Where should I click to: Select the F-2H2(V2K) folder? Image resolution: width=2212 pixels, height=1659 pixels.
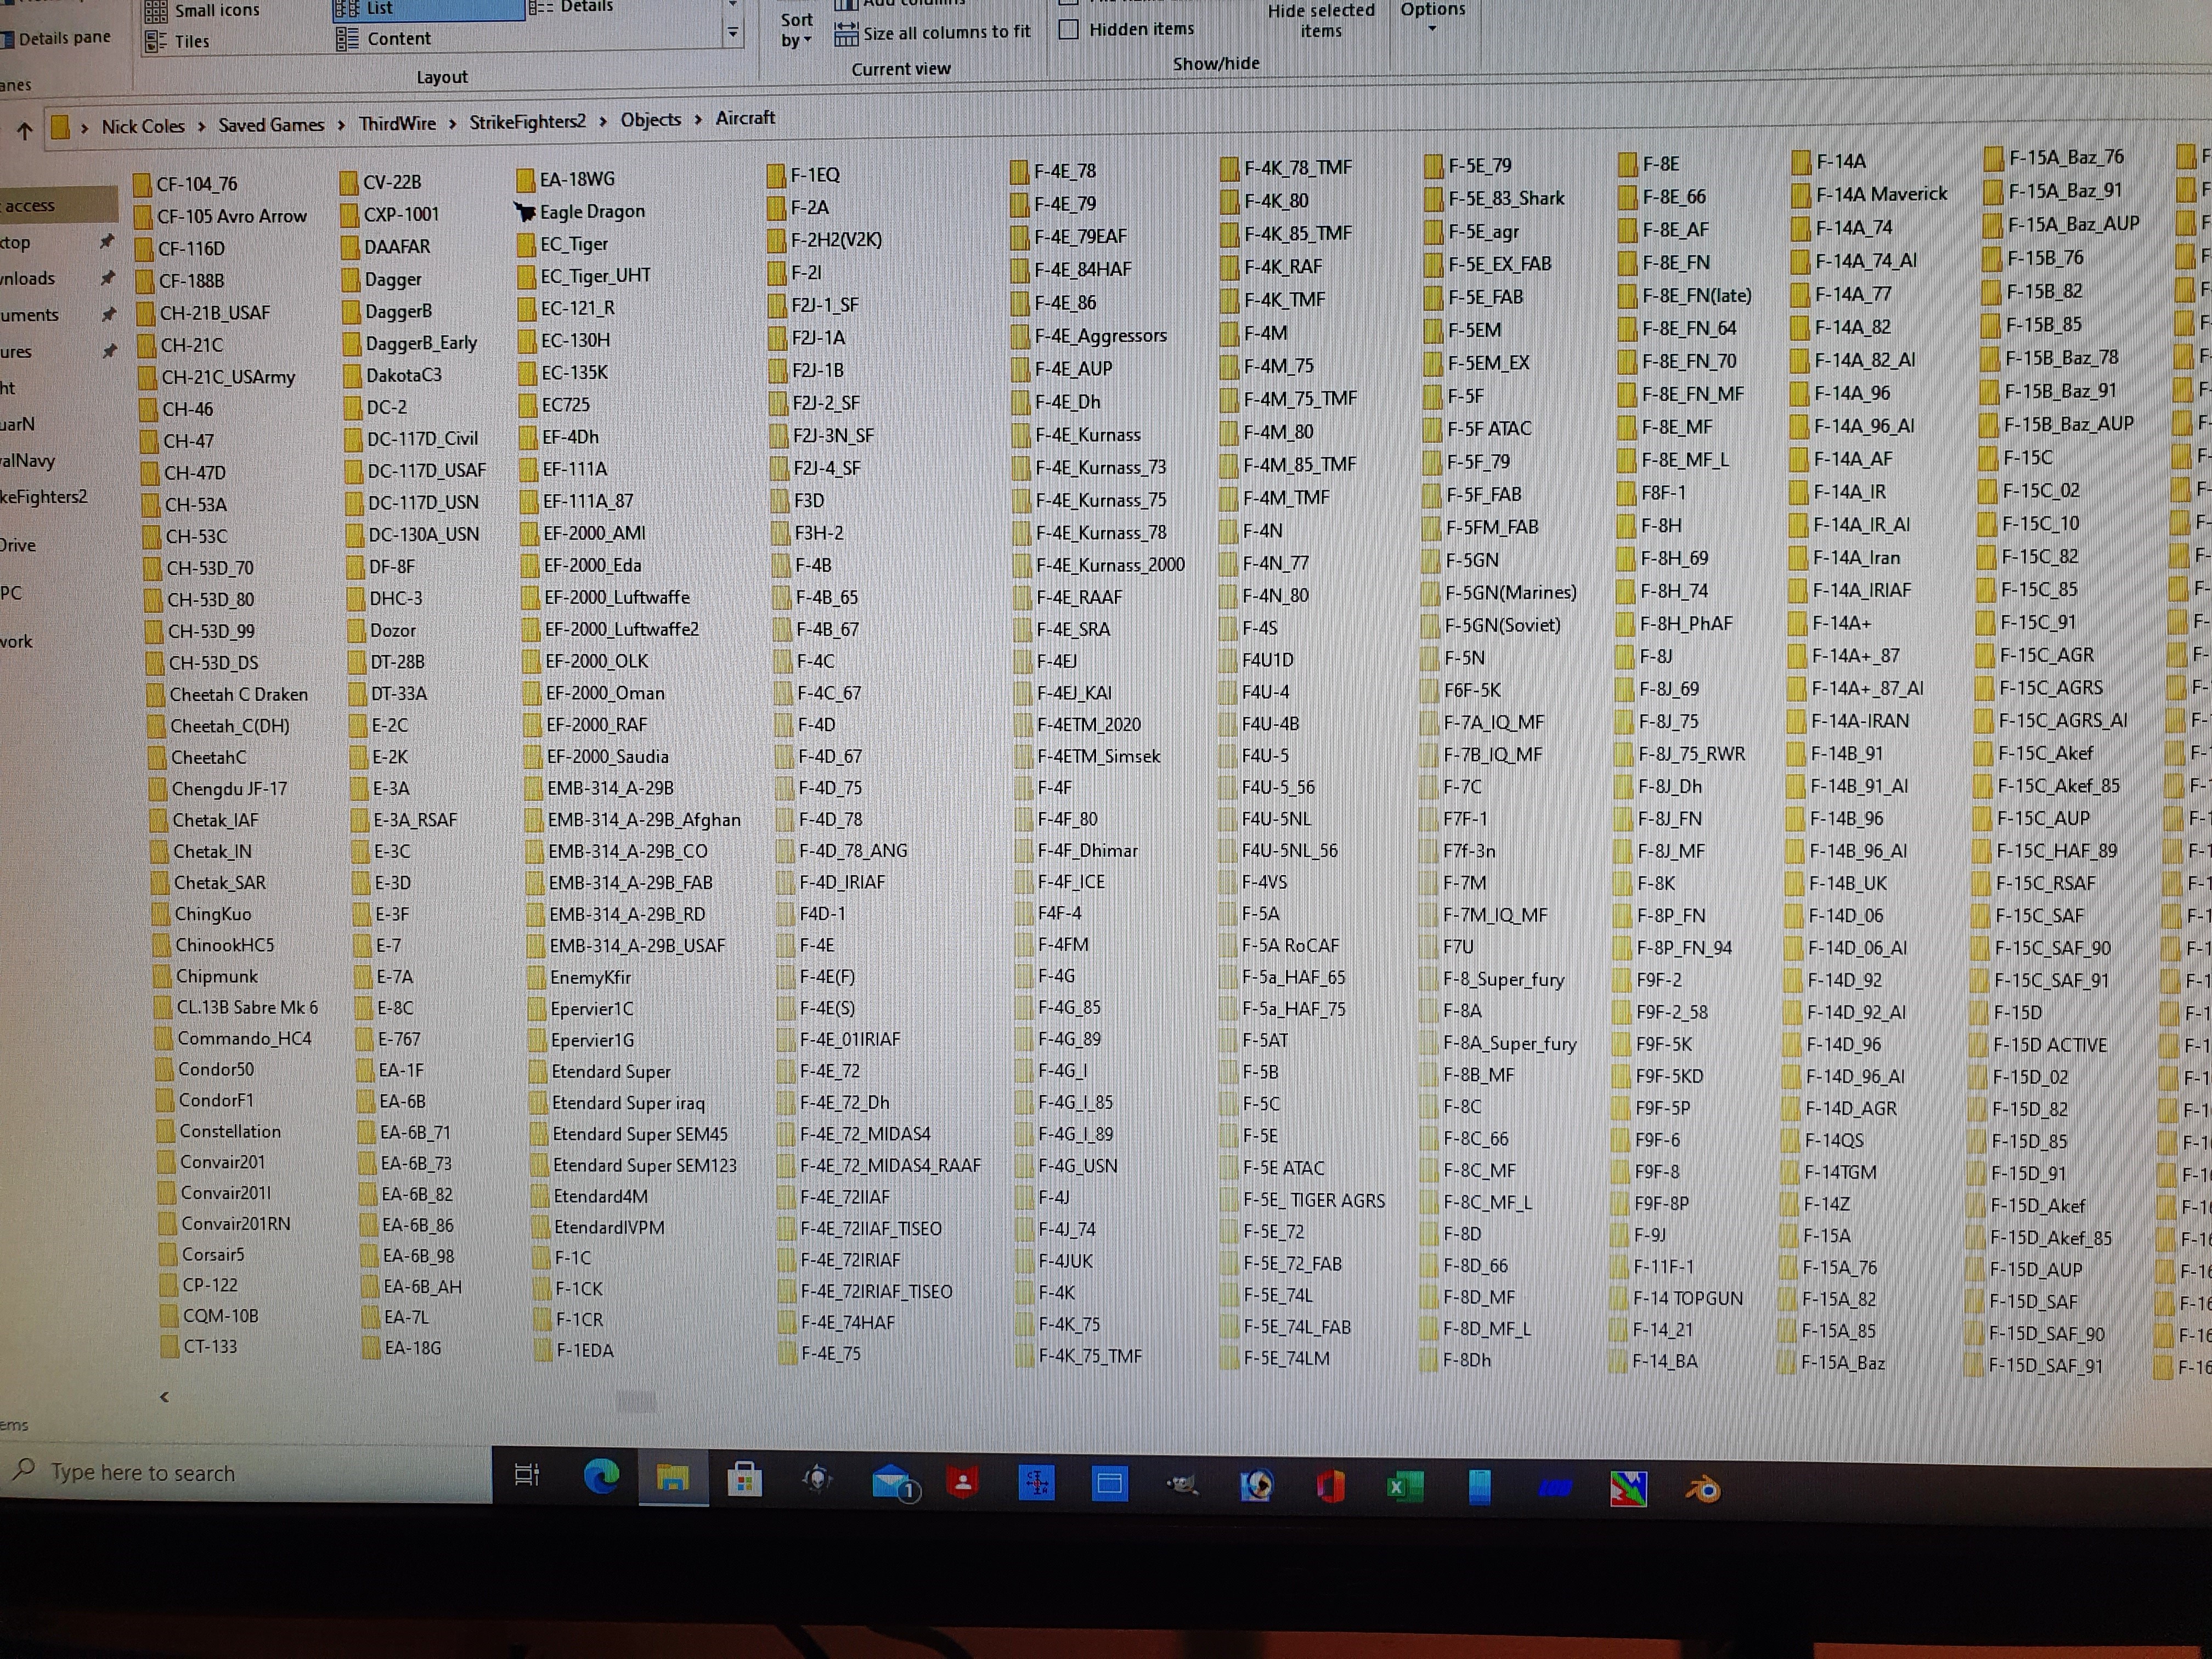pos(826,240)
